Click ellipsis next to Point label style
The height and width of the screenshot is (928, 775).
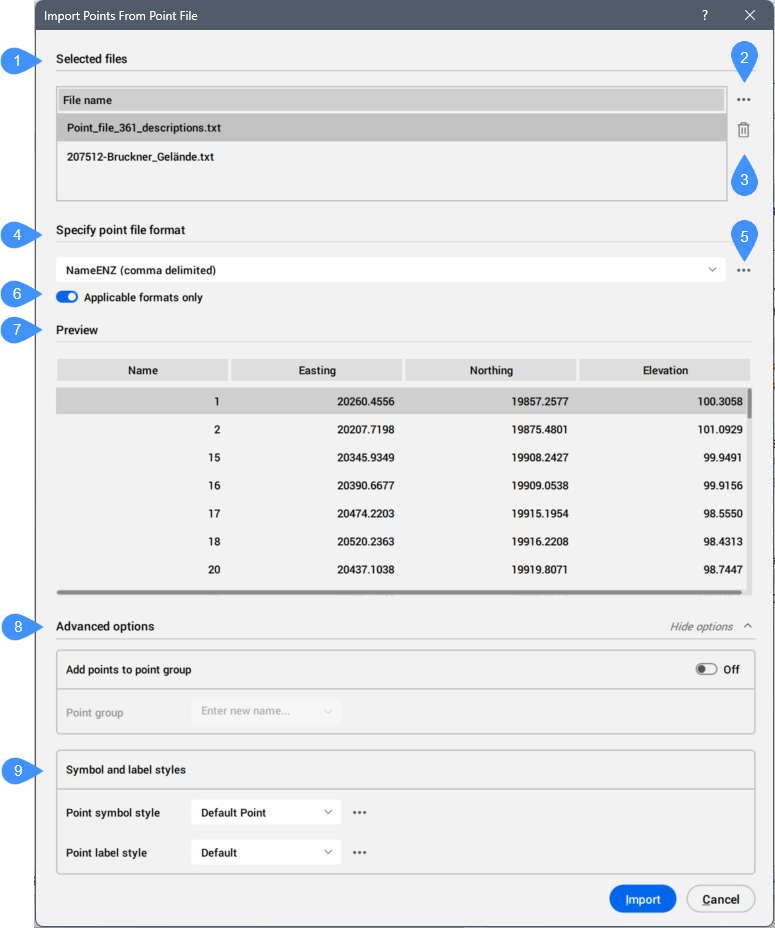(x=360, y=853)
